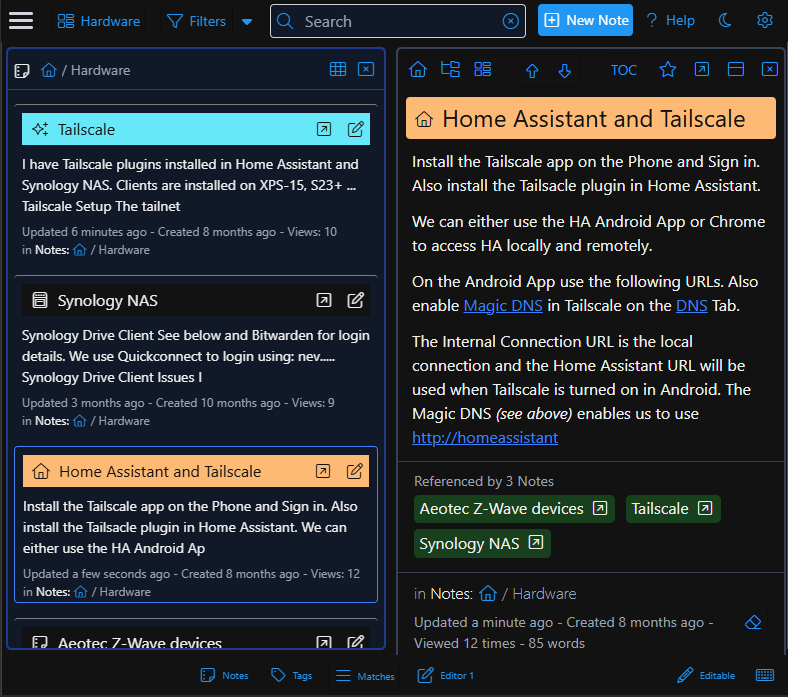Viewport: 788px width, 697px height.
Task: Follow the DNS tab link
Action: tap(691, 306)
